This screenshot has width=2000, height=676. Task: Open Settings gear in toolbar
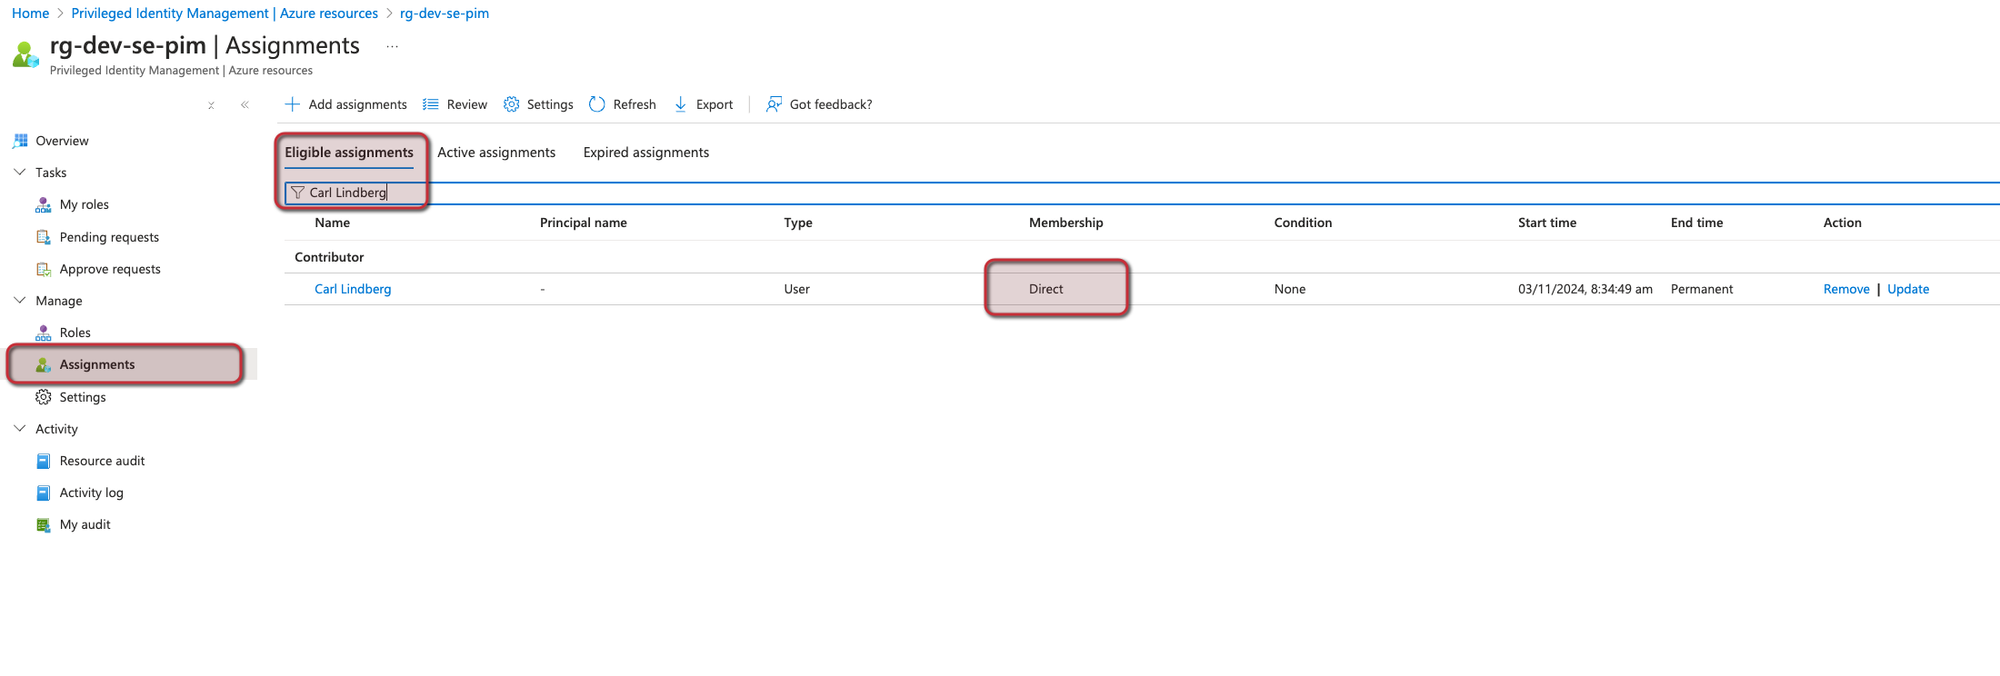pos(511,104)
